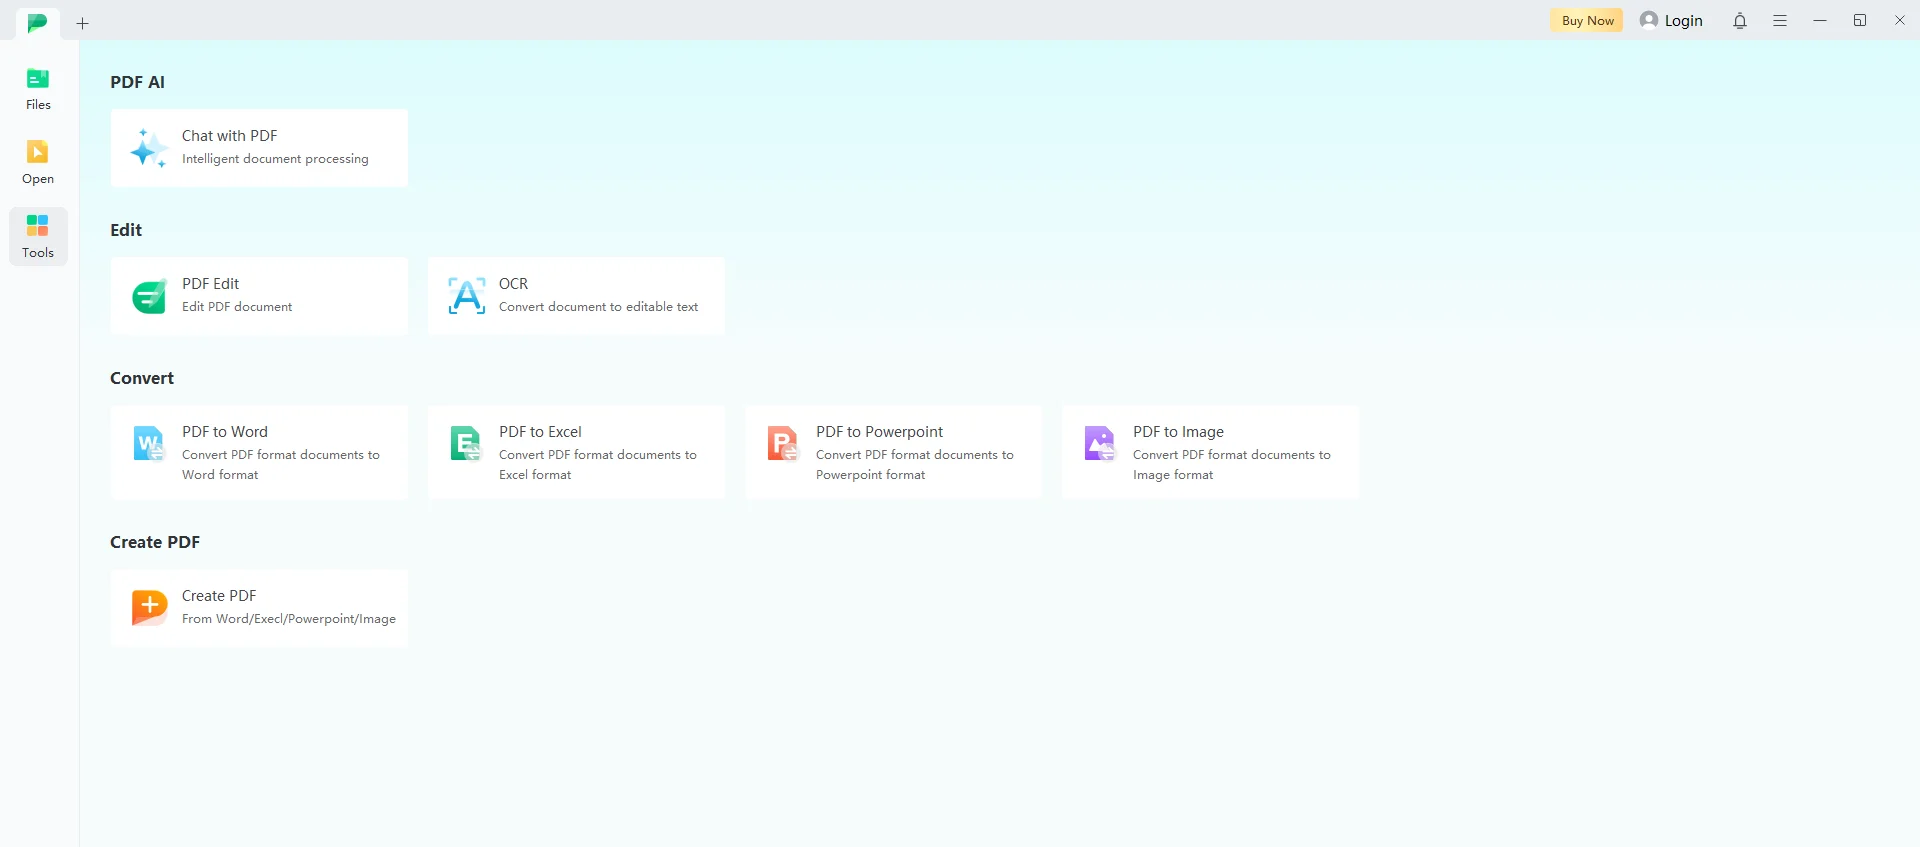Click 'Convert document to editable text' description
The width and height of the screenshot is (1920, 847).
pos(599,307)
